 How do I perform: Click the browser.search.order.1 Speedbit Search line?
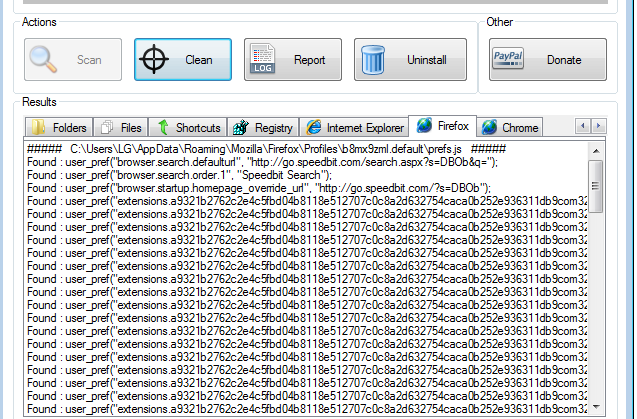pyautogui.click(x=180, y=175)
